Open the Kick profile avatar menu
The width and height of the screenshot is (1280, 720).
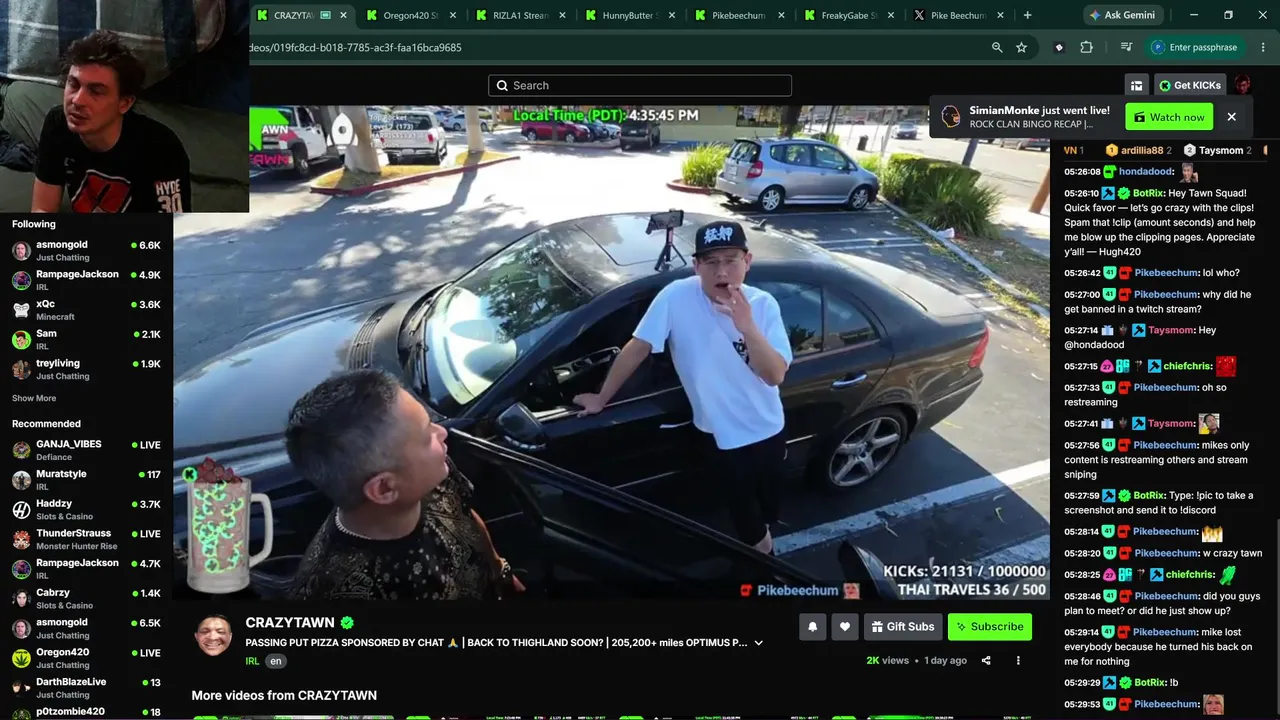pos(1242,85)
